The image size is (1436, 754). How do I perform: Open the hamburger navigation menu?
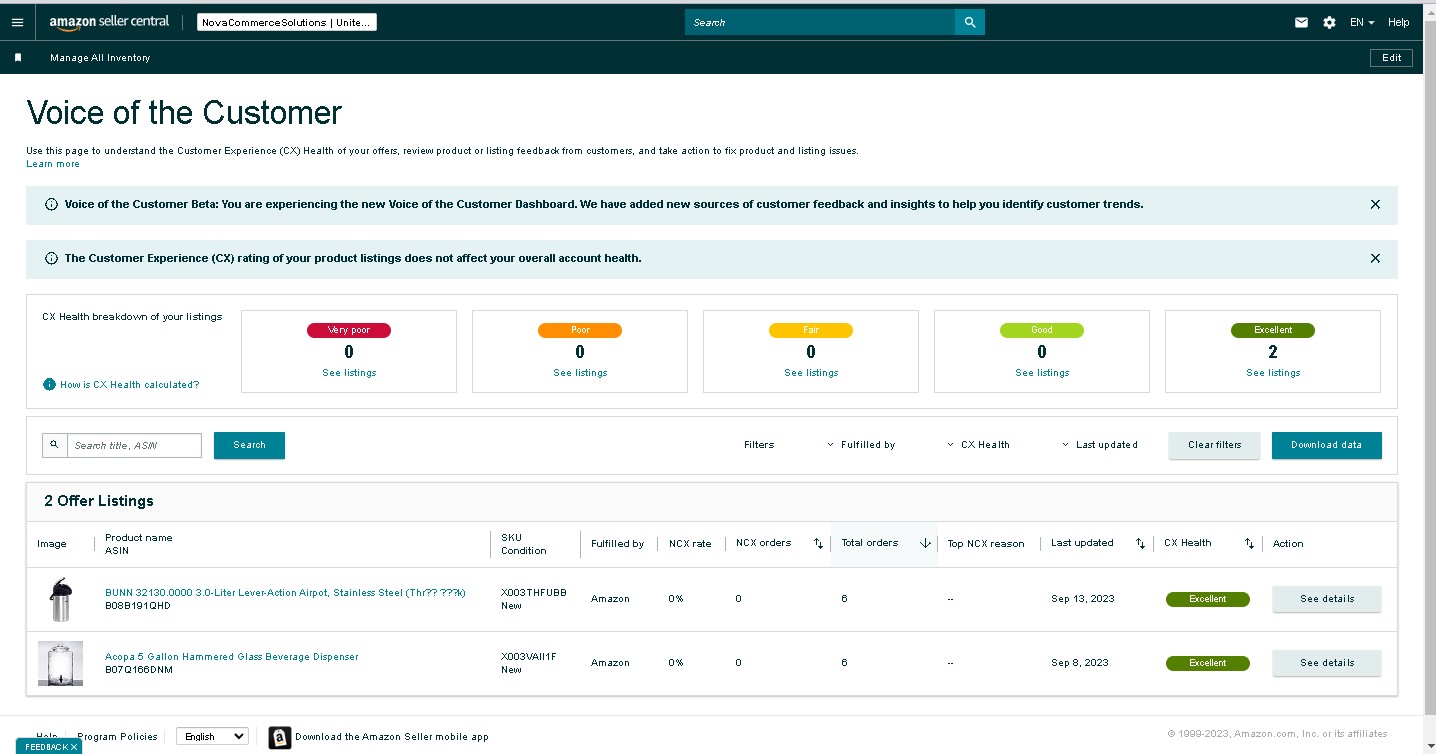17,22
